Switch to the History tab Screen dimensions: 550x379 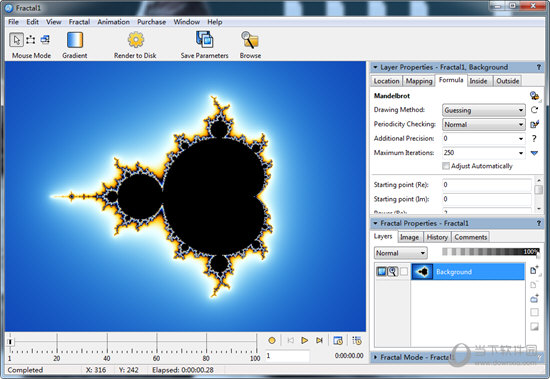pyautogui.click(x=437, y=237)
